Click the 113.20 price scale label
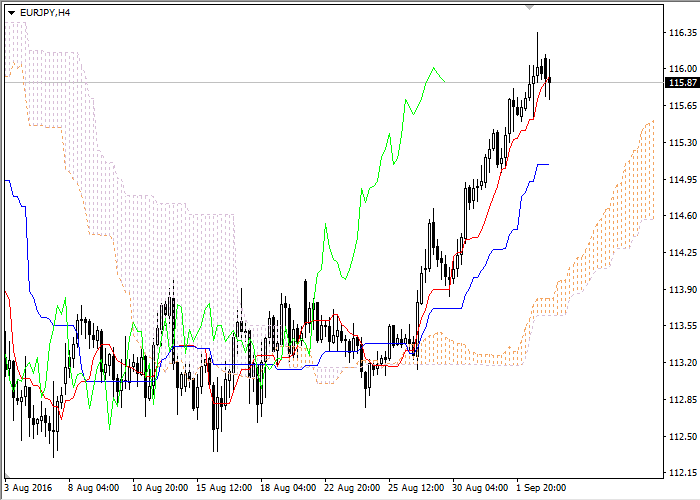This screenshot has width=700, height=500. click(683, 362)
